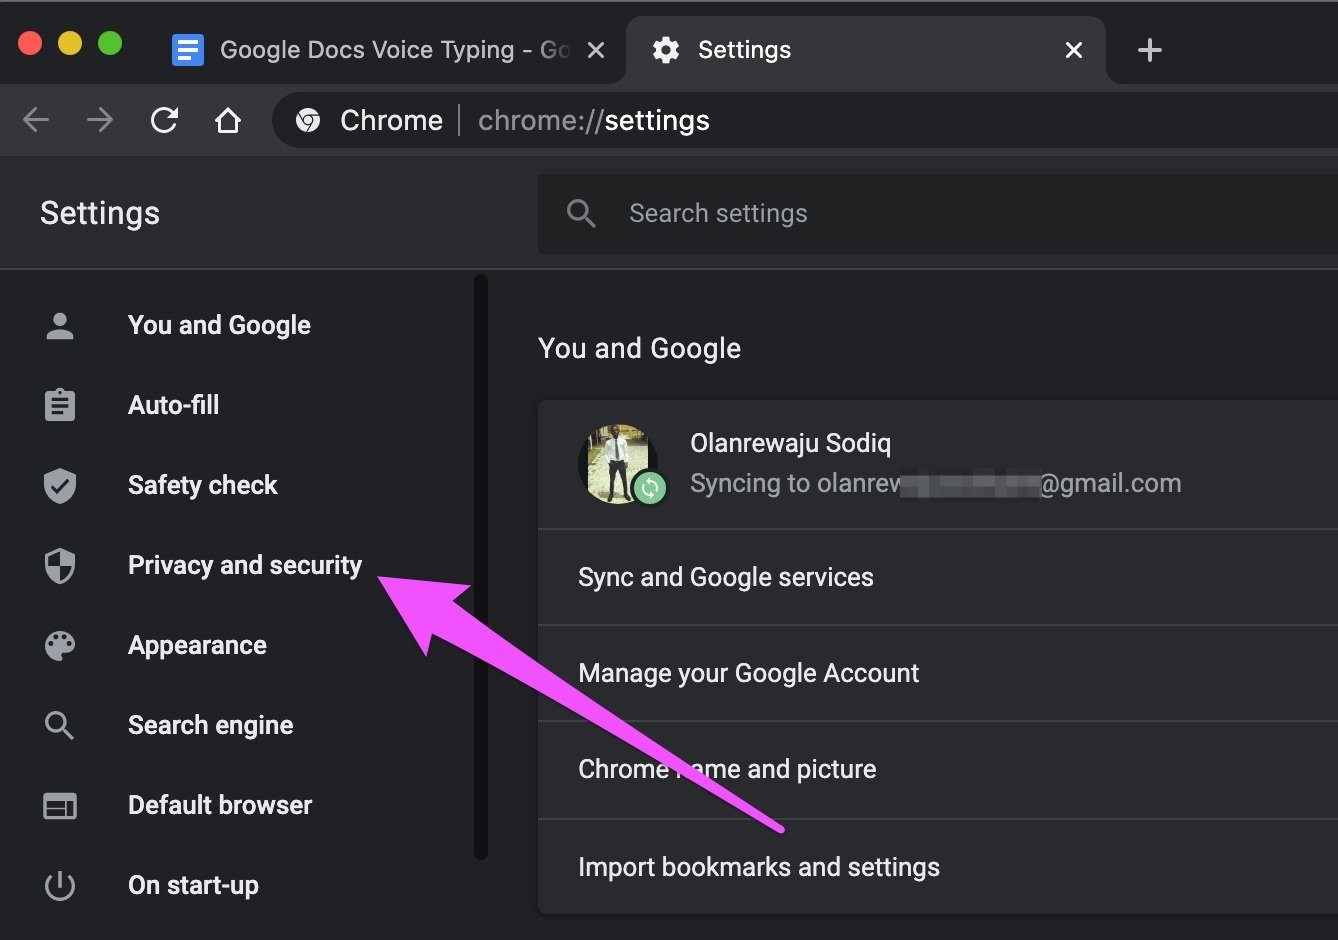
Task: Open You and Google sidebar section
Action: (219, 325)
